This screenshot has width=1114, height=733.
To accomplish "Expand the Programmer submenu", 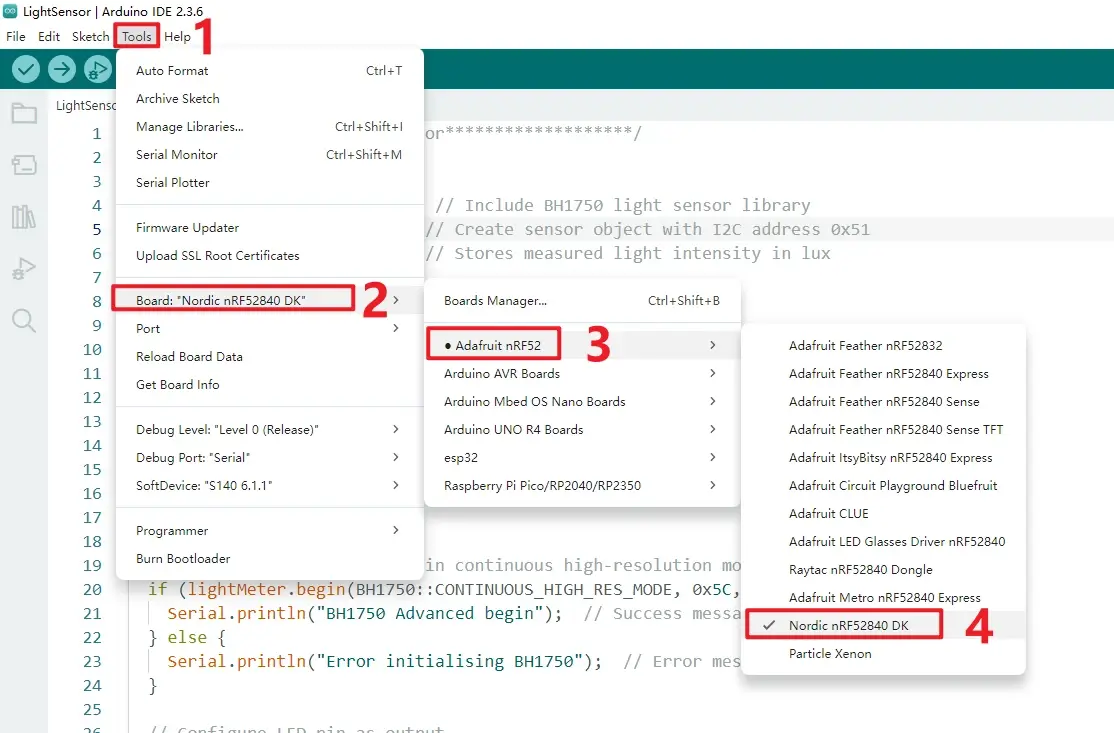I will pos(270,531).
